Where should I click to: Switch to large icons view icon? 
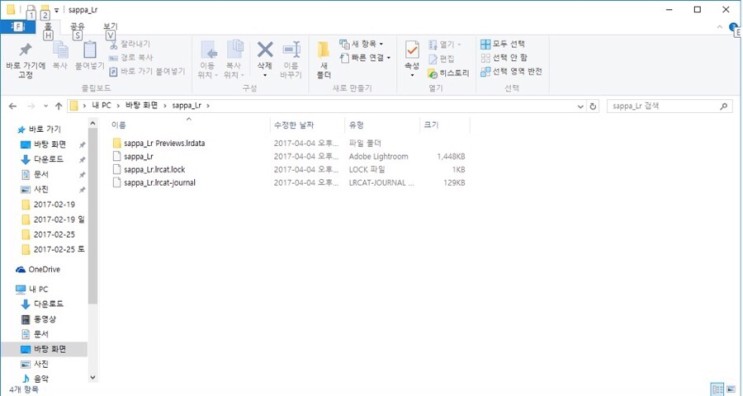730,389
